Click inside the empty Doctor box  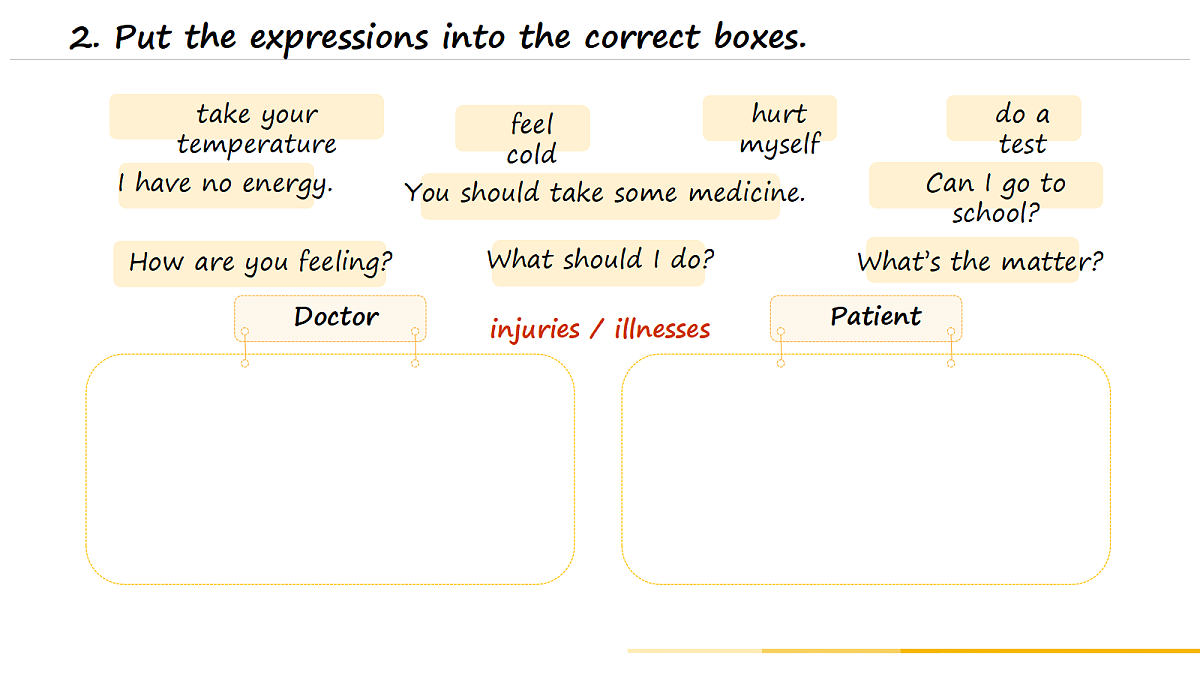(330, 469)
